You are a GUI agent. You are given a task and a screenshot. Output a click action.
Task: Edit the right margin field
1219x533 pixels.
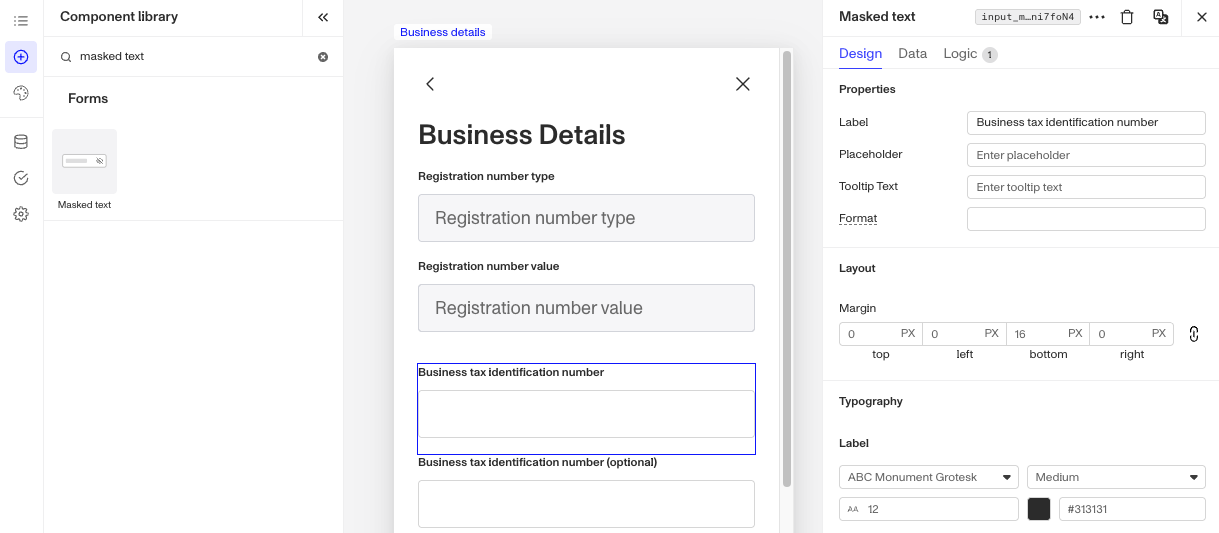tap(1132, 334)
